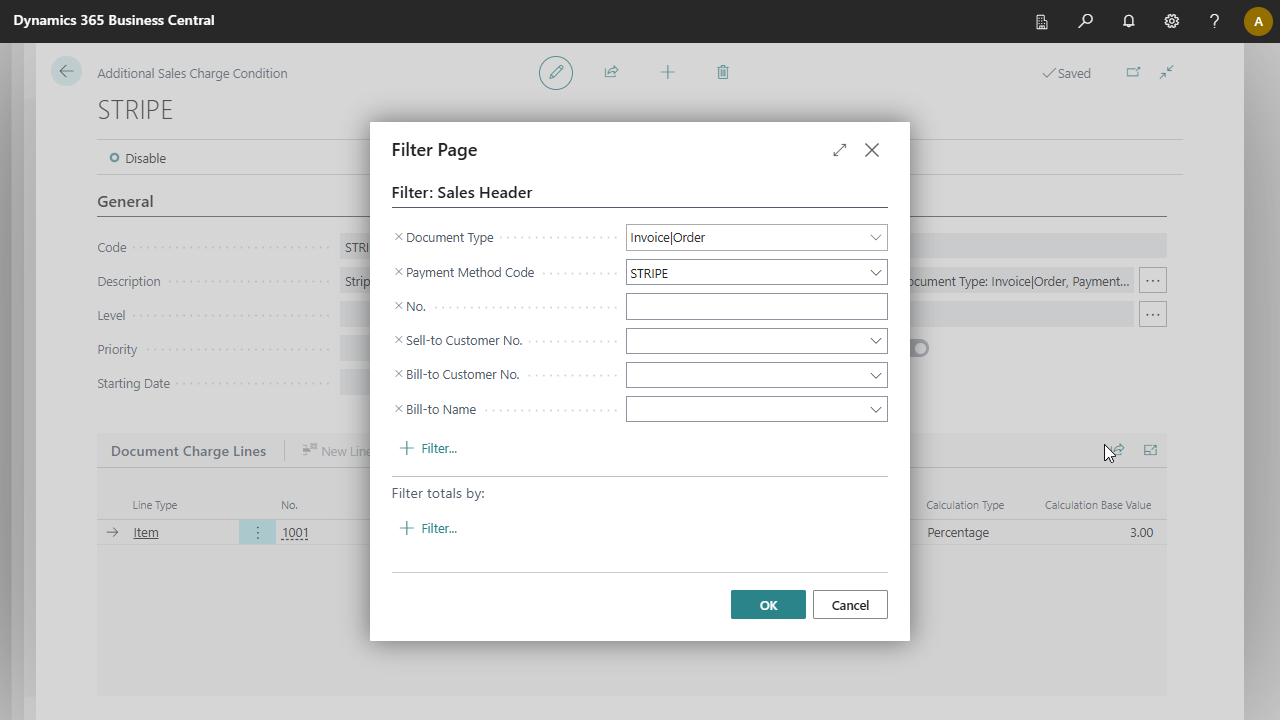Add a filter under Sales Header
This screenshot has width=1280, height=720.
(x=429, y=448)
